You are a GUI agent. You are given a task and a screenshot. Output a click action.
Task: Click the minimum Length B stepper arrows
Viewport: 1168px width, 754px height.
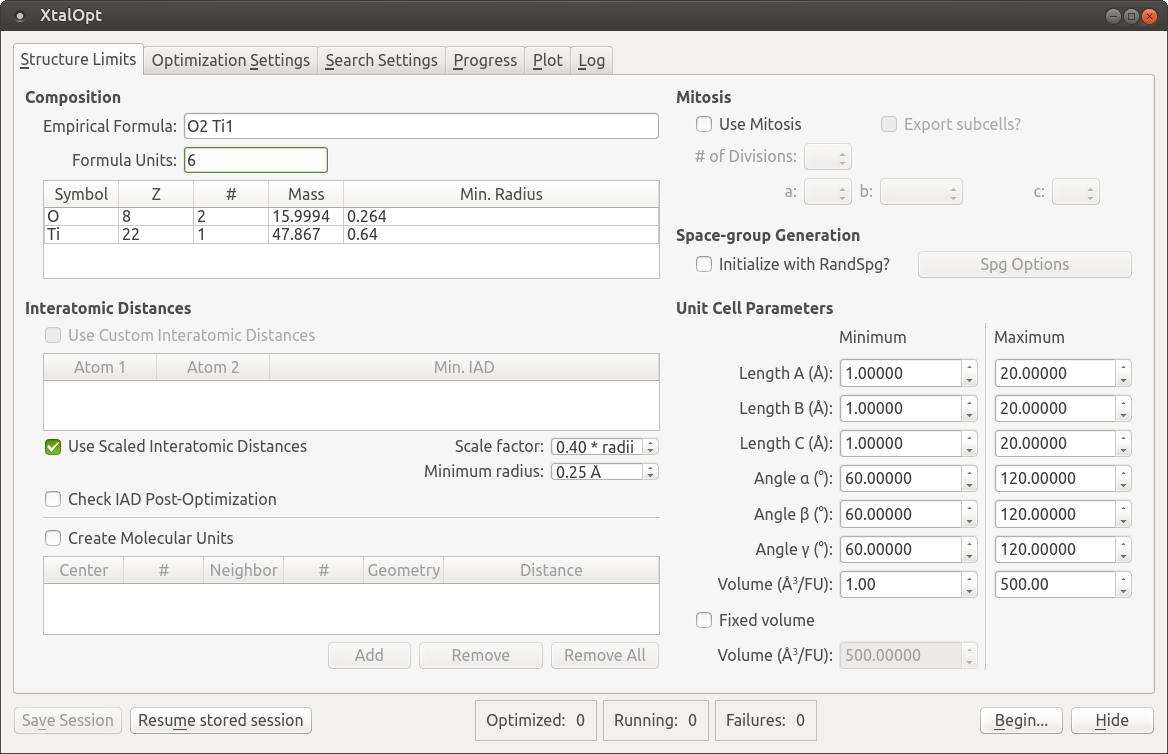pyautogui.click(x=969, y=408)
